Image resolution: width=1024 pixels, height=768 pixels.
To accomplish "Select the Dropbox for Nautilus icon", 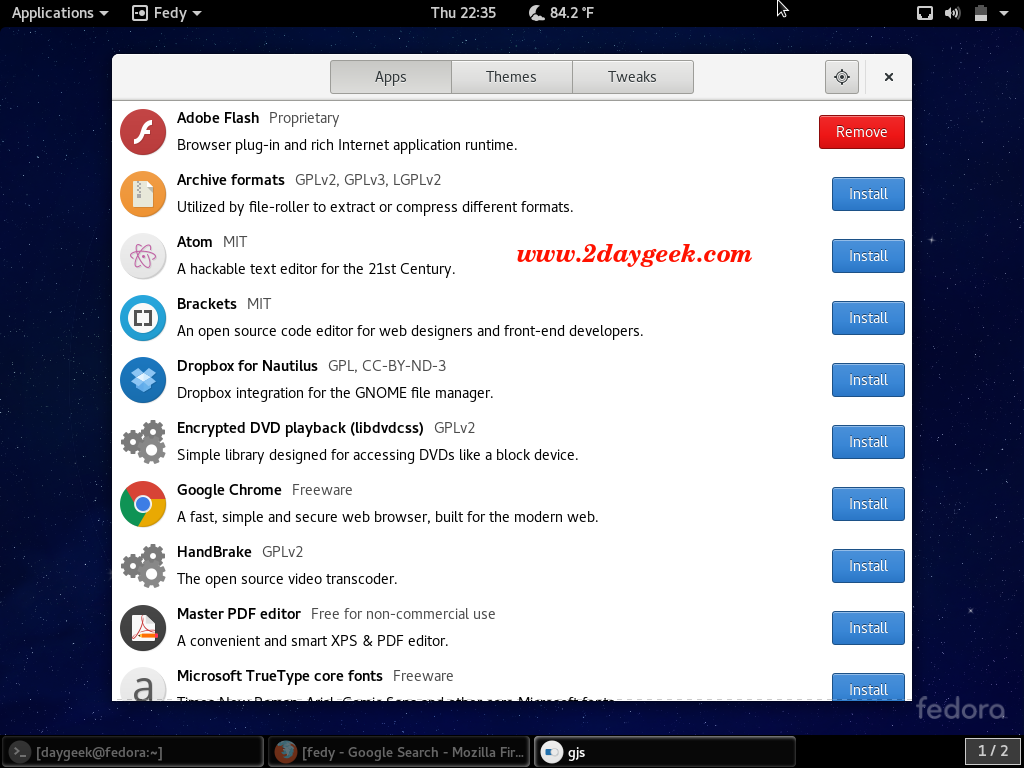I will (143, 380).
